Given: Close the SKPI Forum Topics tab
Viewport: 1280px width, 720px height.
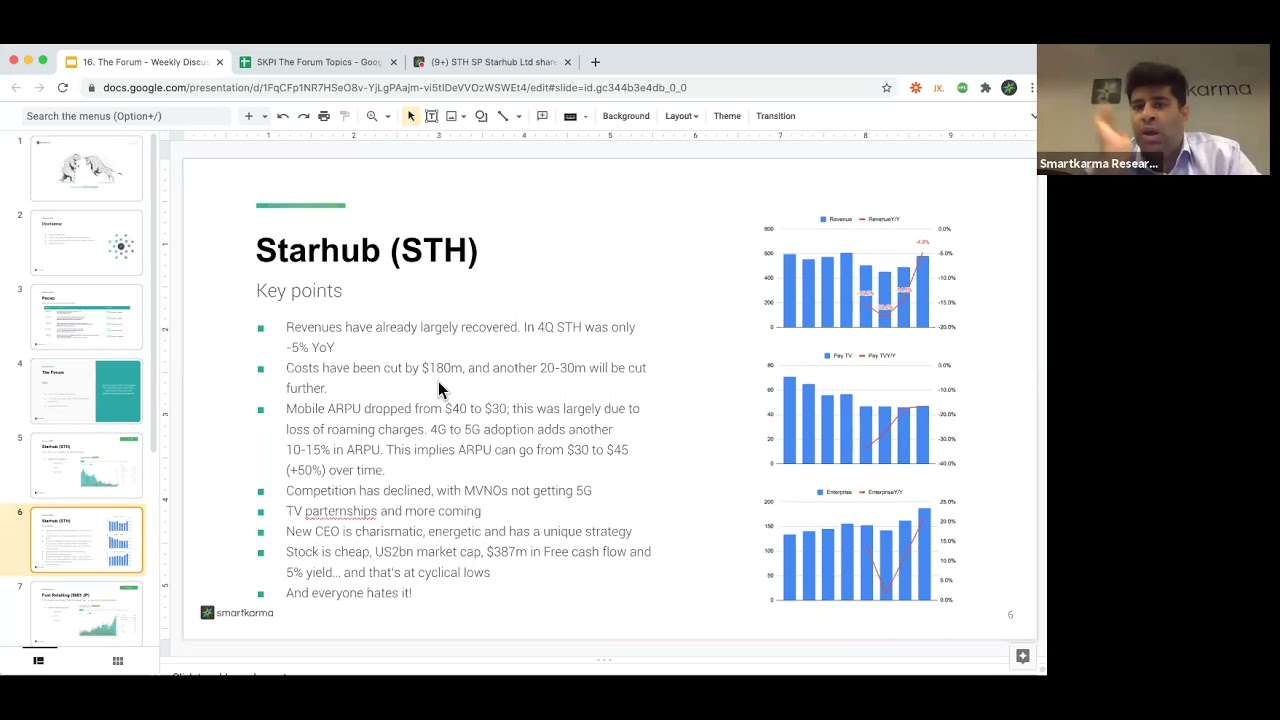Looking at the screenshot, I should (393, 62).
